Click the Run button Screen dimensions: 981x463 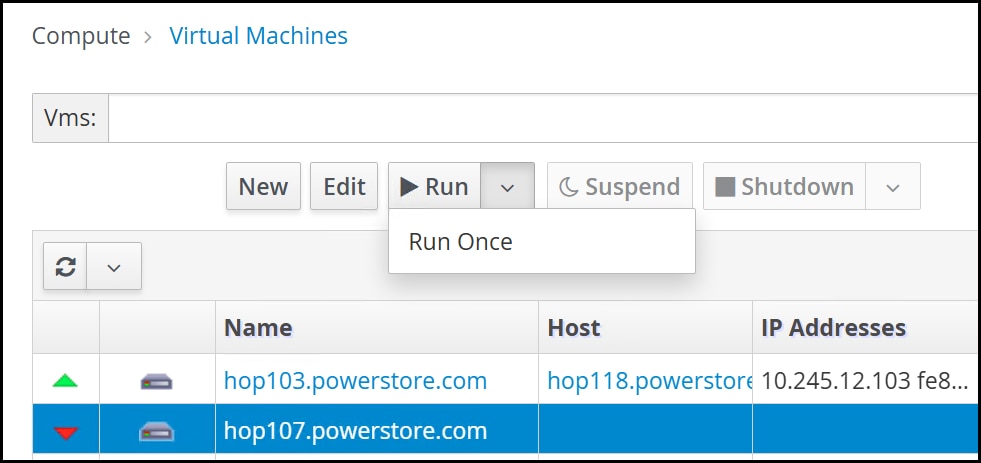tap(435, 186)
